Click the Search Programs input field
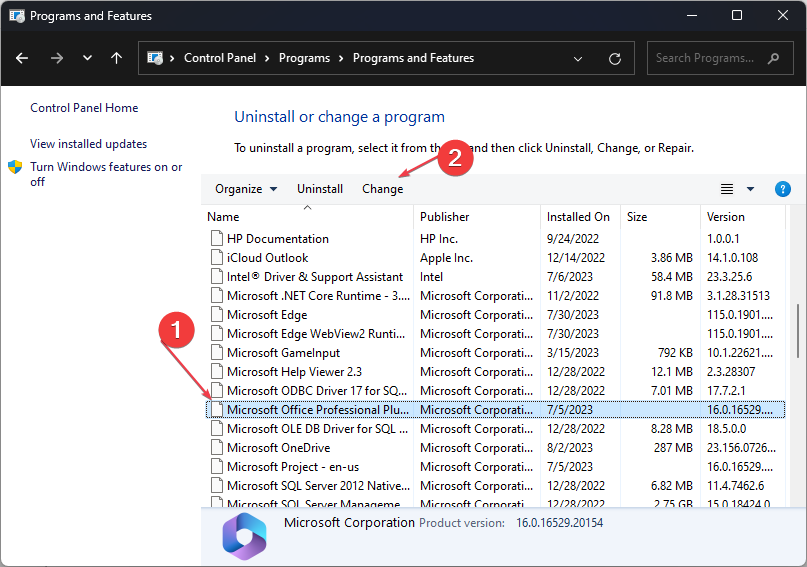This screenshot has height=567, width=807. tap(703, 58)
